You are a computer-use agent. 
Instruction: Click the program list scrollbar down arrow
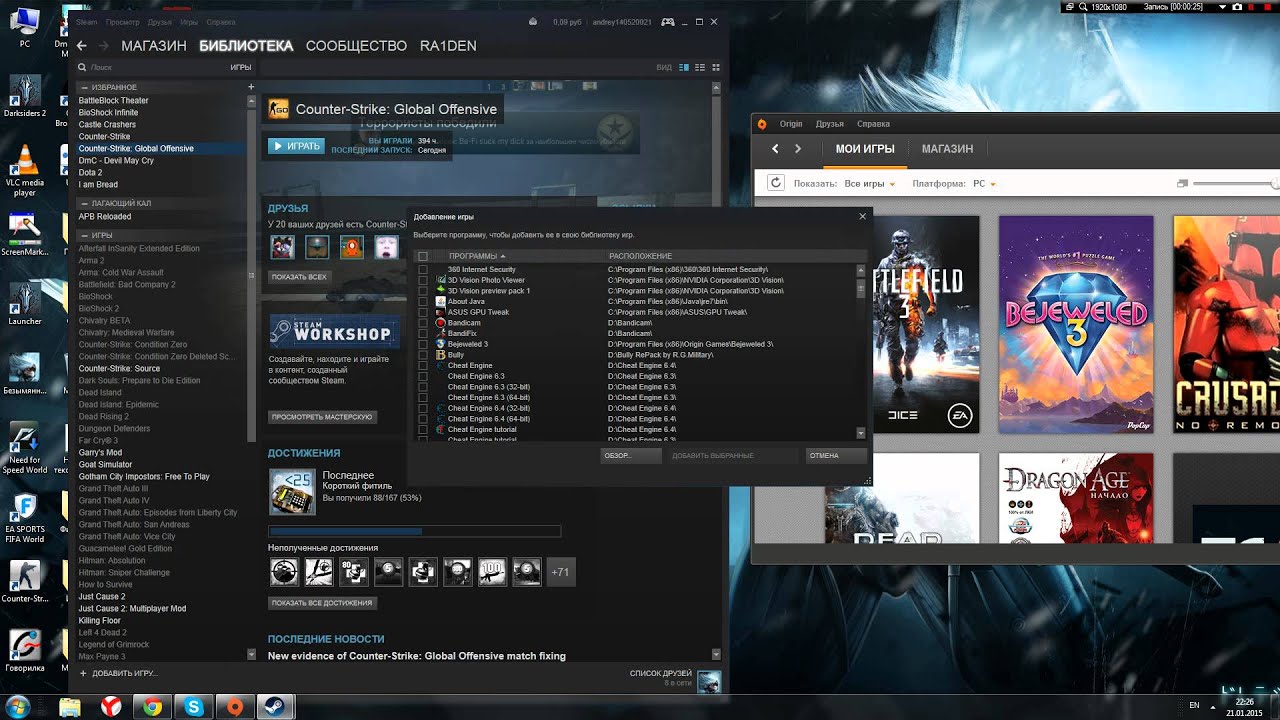(861, 433)
